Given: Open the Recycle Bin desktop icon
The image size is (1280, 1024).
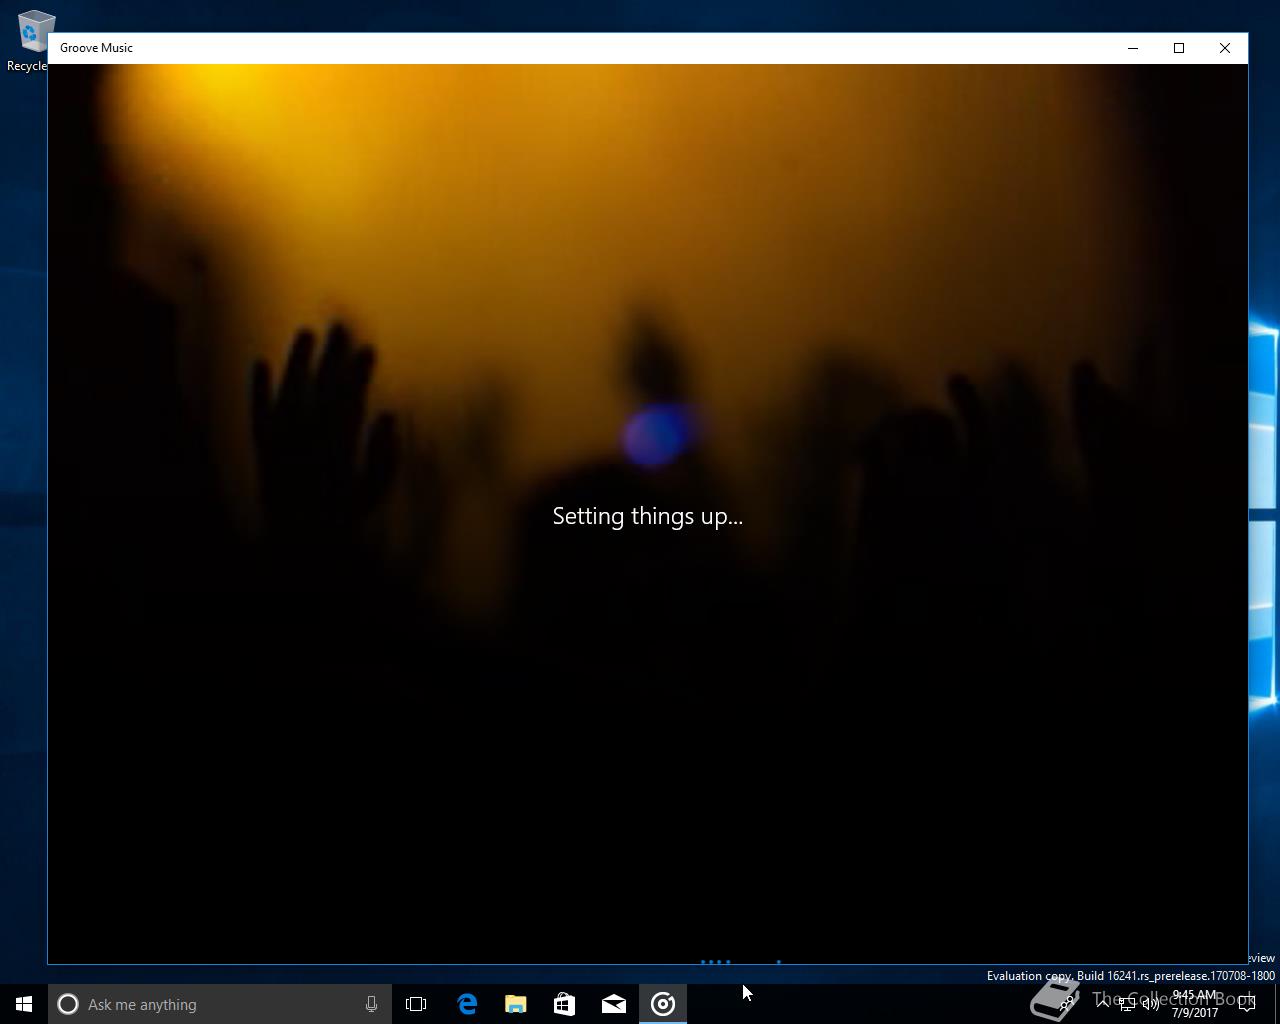Looking at the screenshot, I should pos(30,40).
